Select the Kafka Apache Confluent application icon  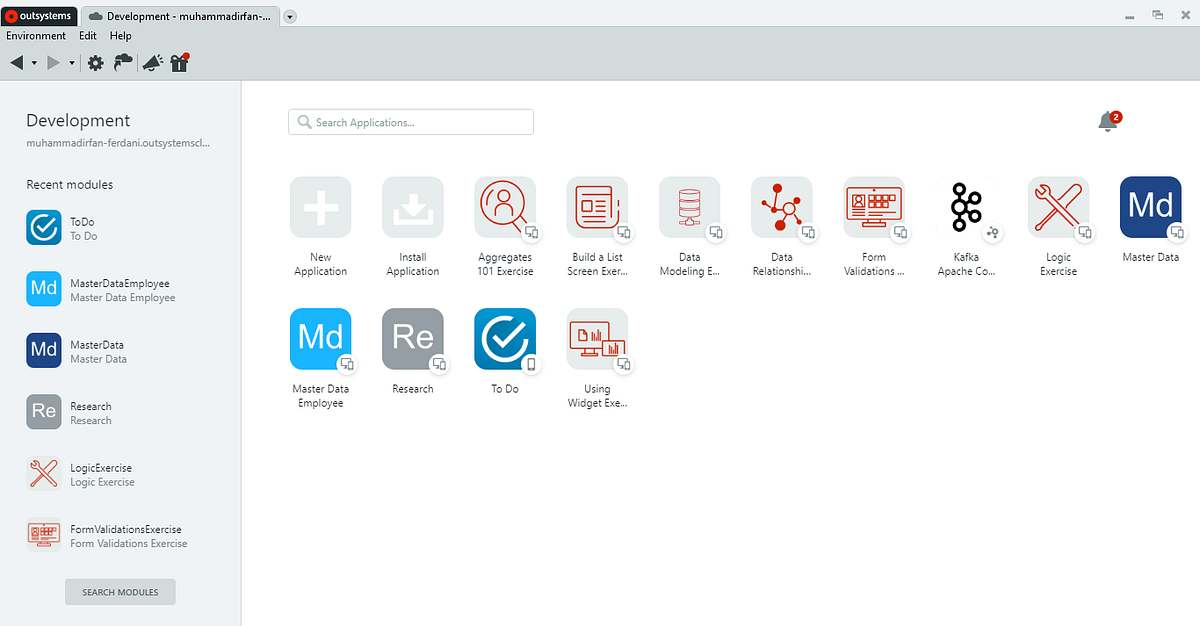[x=966, y=207]
